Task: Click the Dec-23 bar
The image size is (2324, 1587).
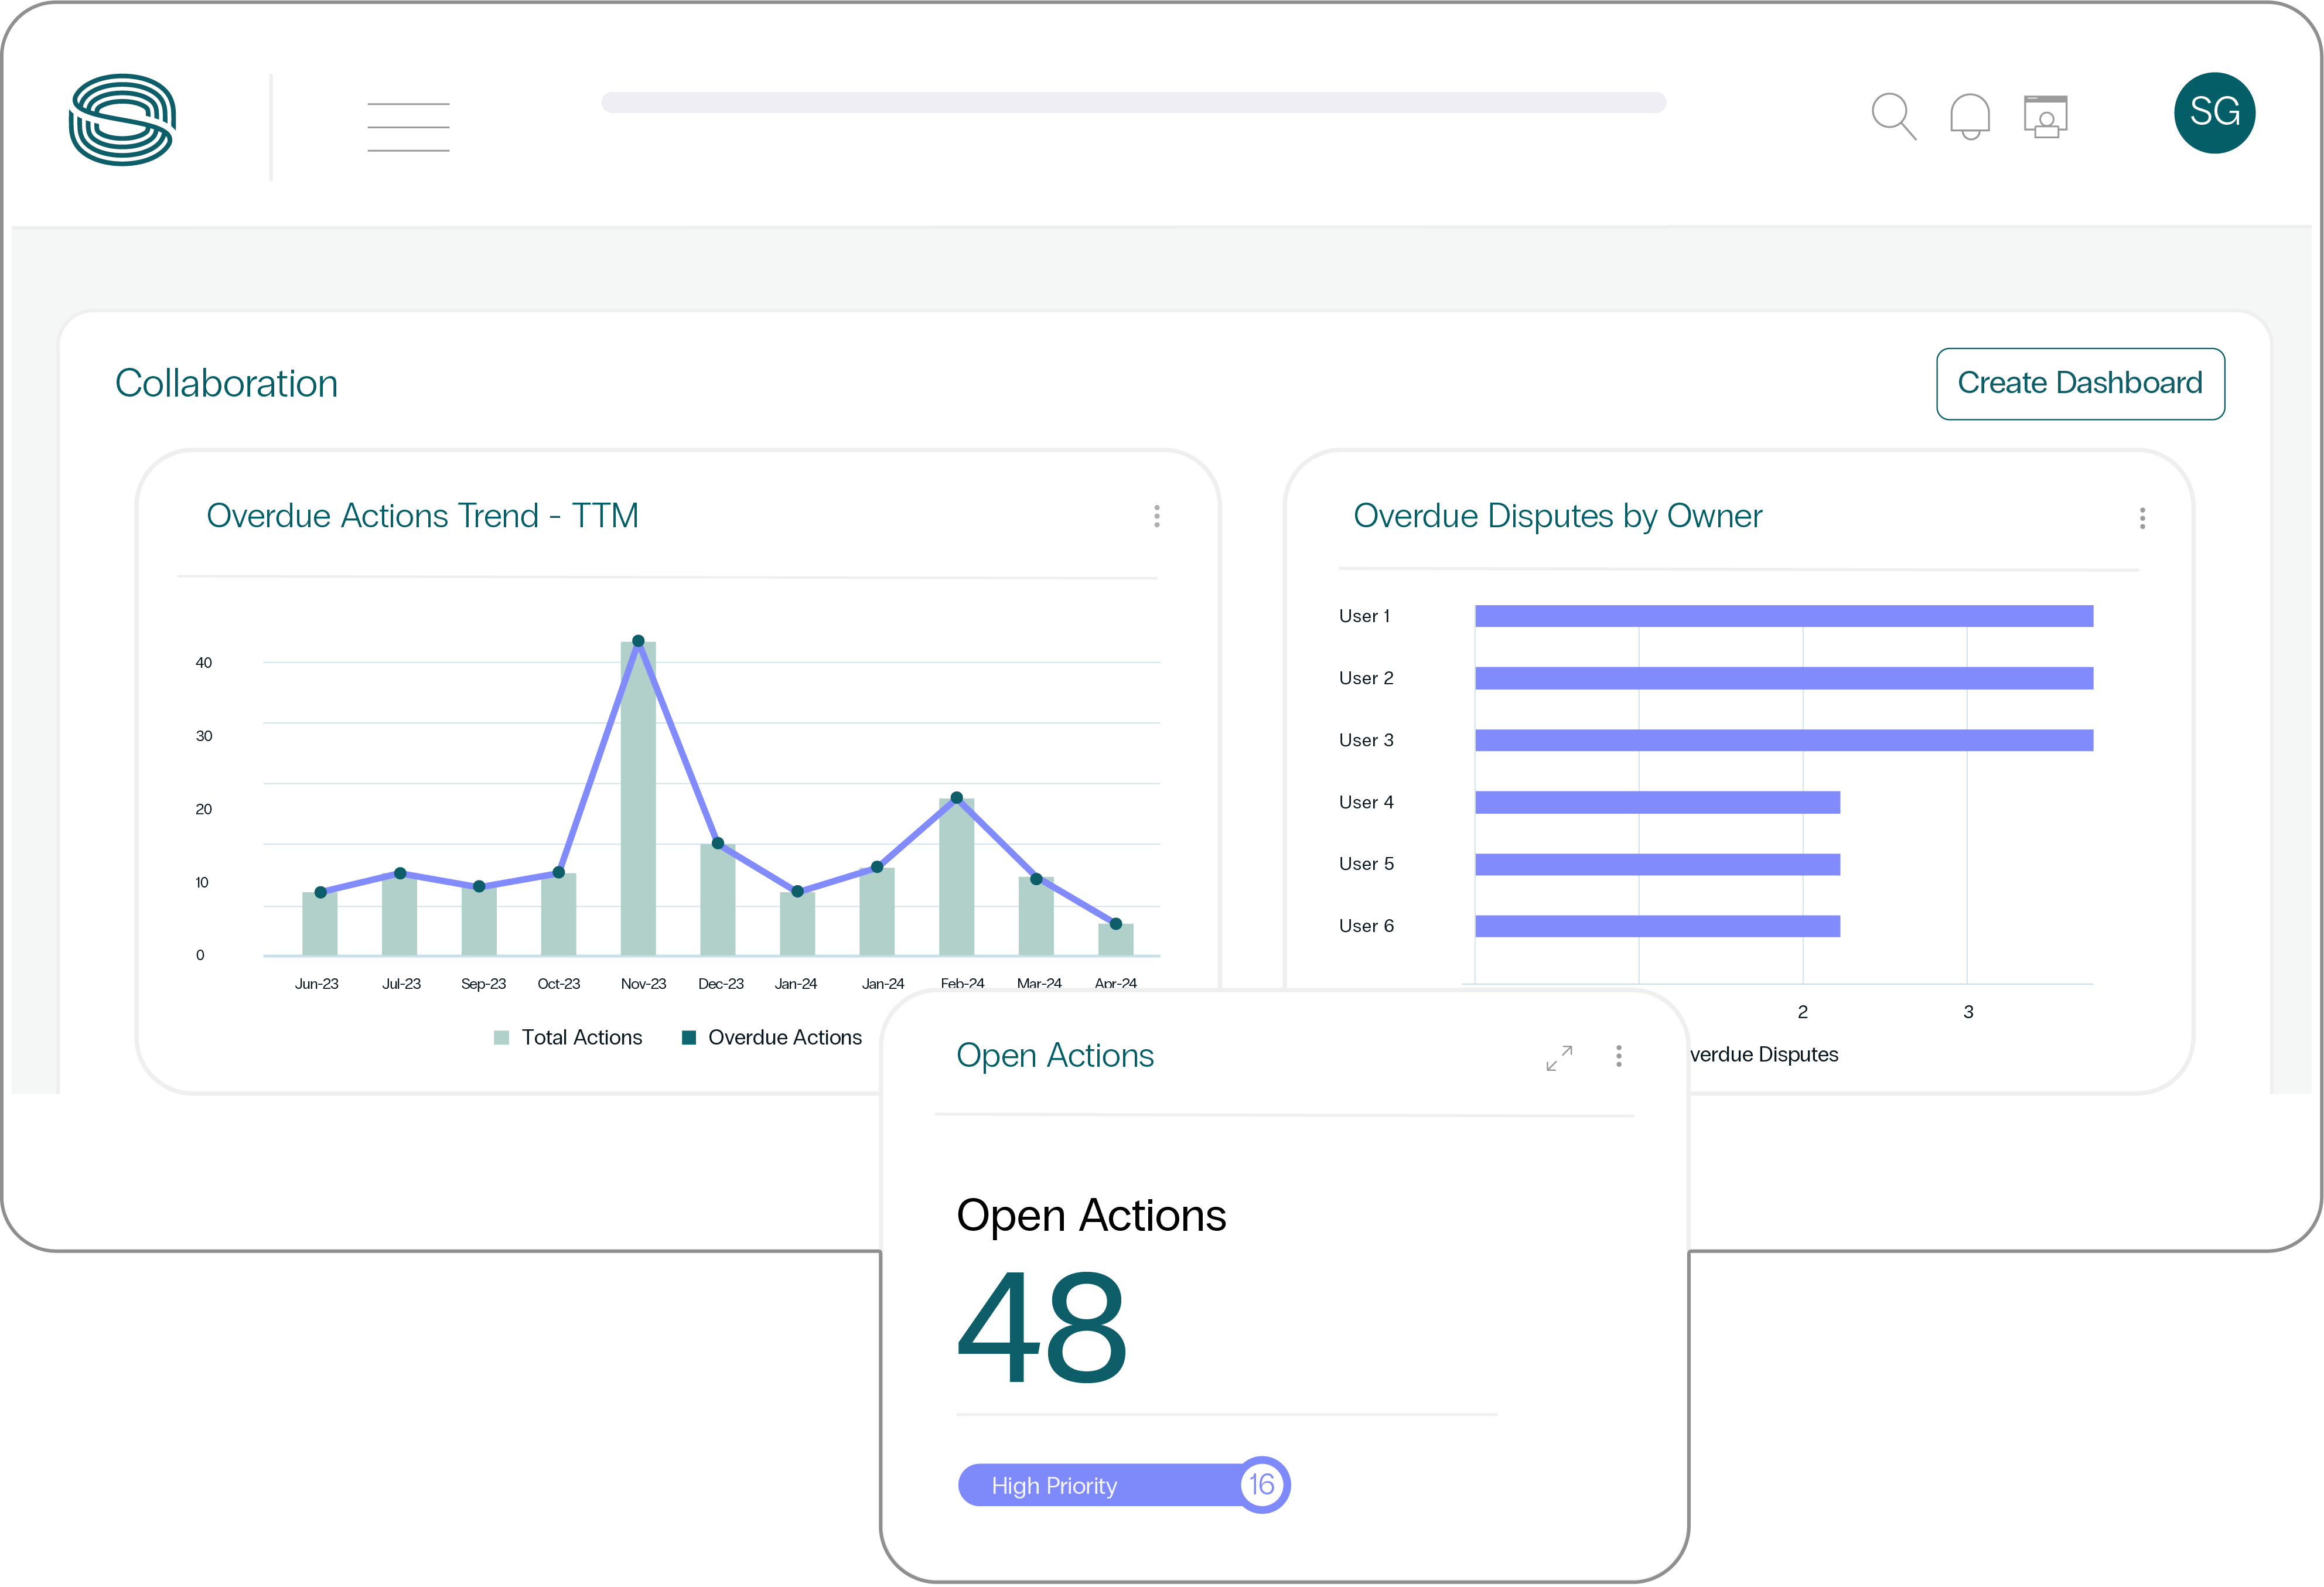Action: 718,900
